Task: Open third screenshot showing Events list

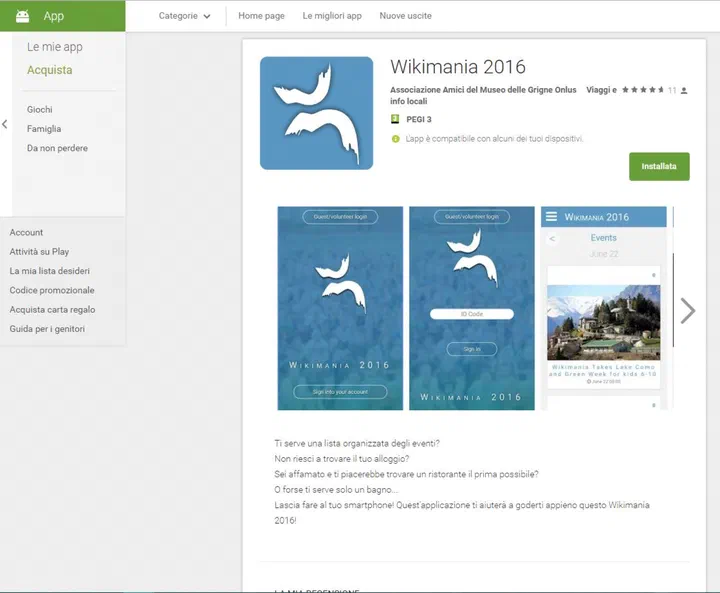Action: 603,308
